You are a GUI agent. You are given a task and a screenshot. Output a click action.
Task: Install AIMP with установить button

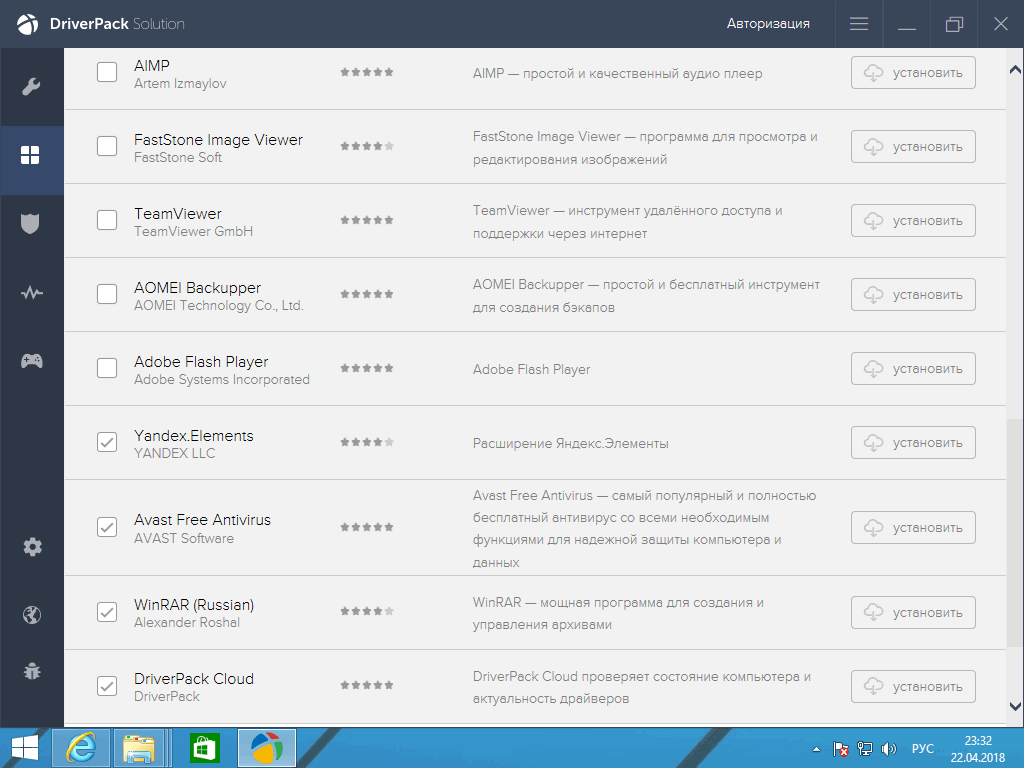913,73
